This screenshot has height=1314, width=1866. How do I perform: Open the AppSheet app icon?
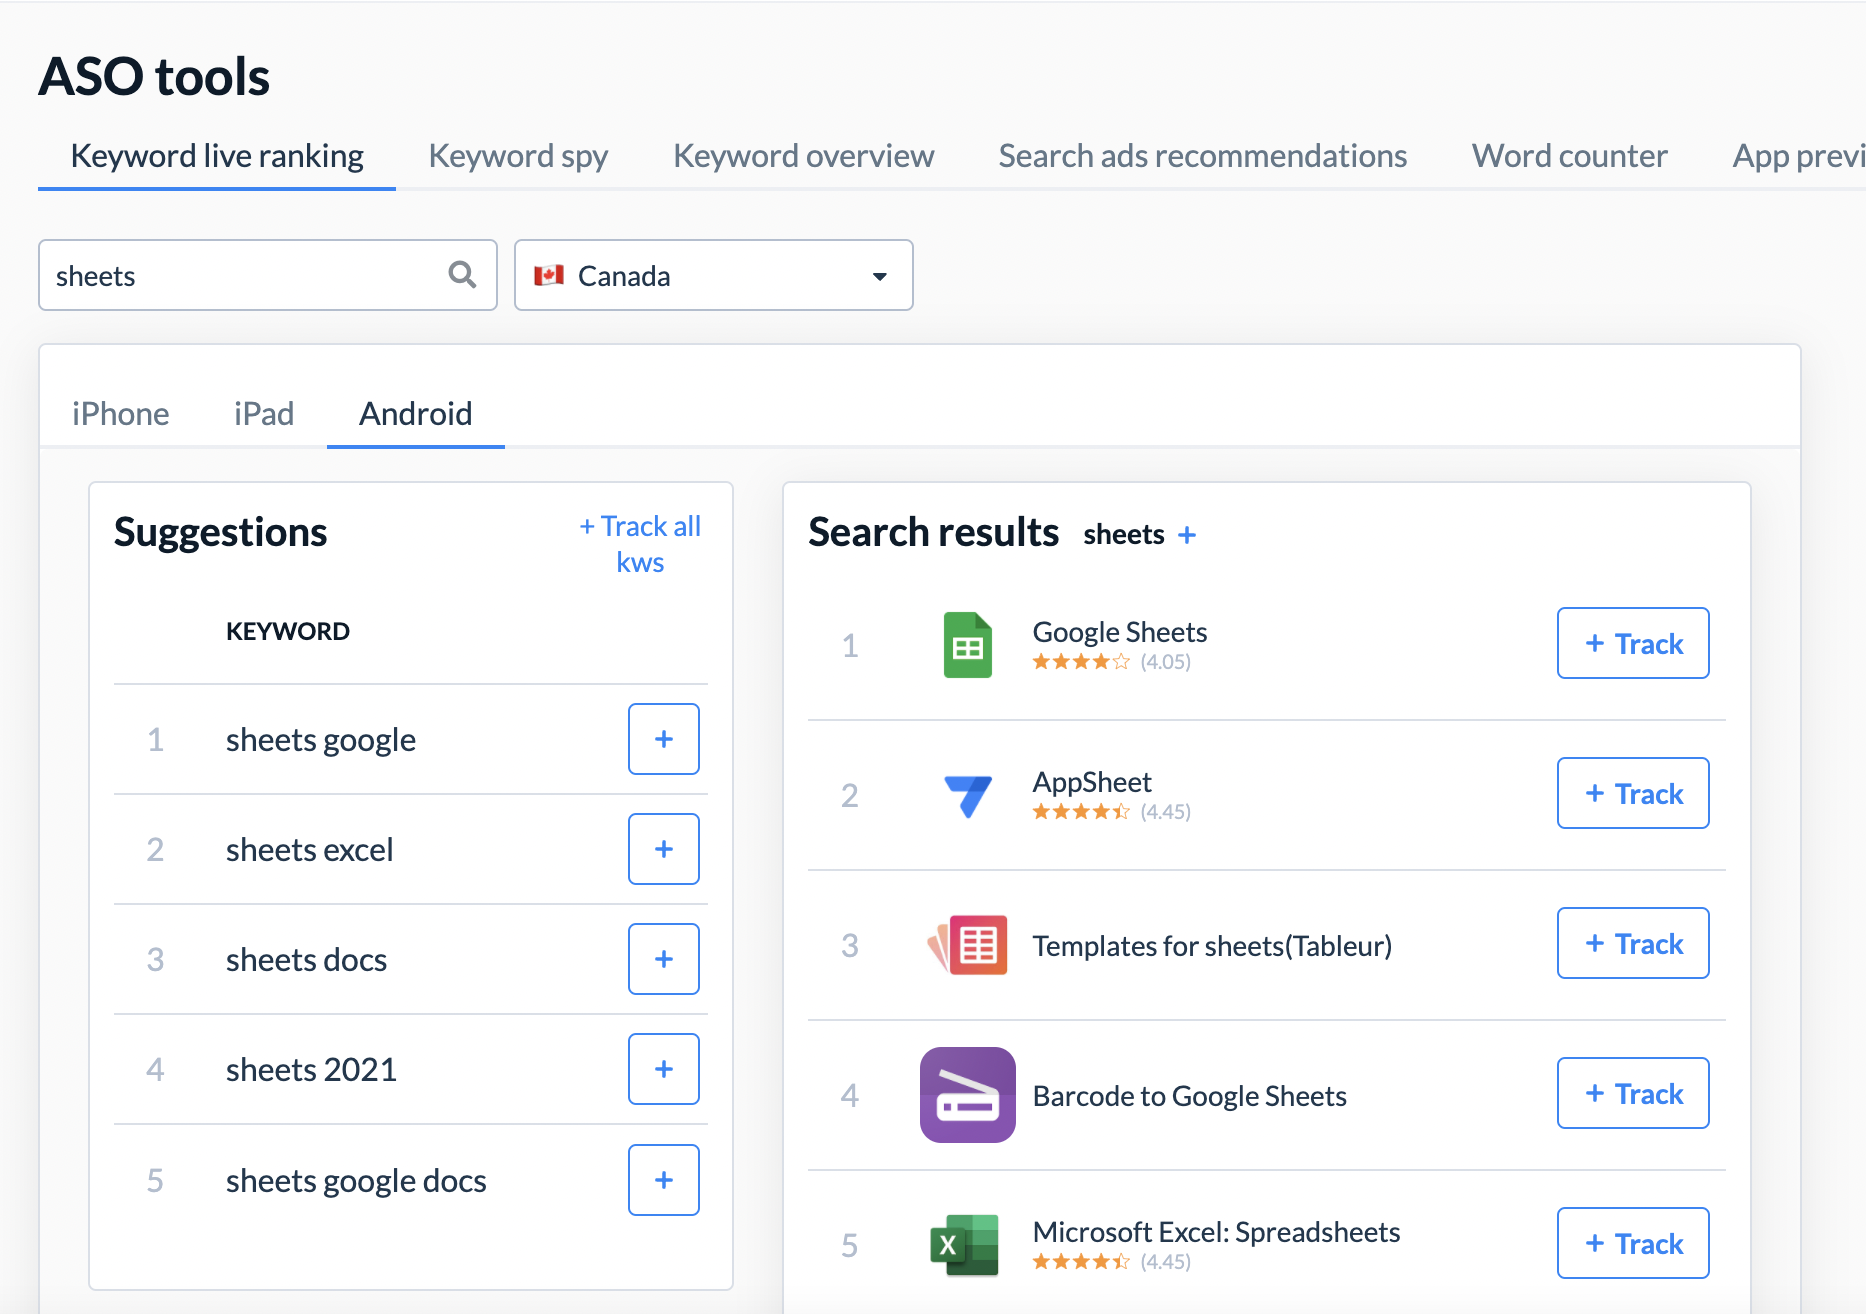pos(968,795)
